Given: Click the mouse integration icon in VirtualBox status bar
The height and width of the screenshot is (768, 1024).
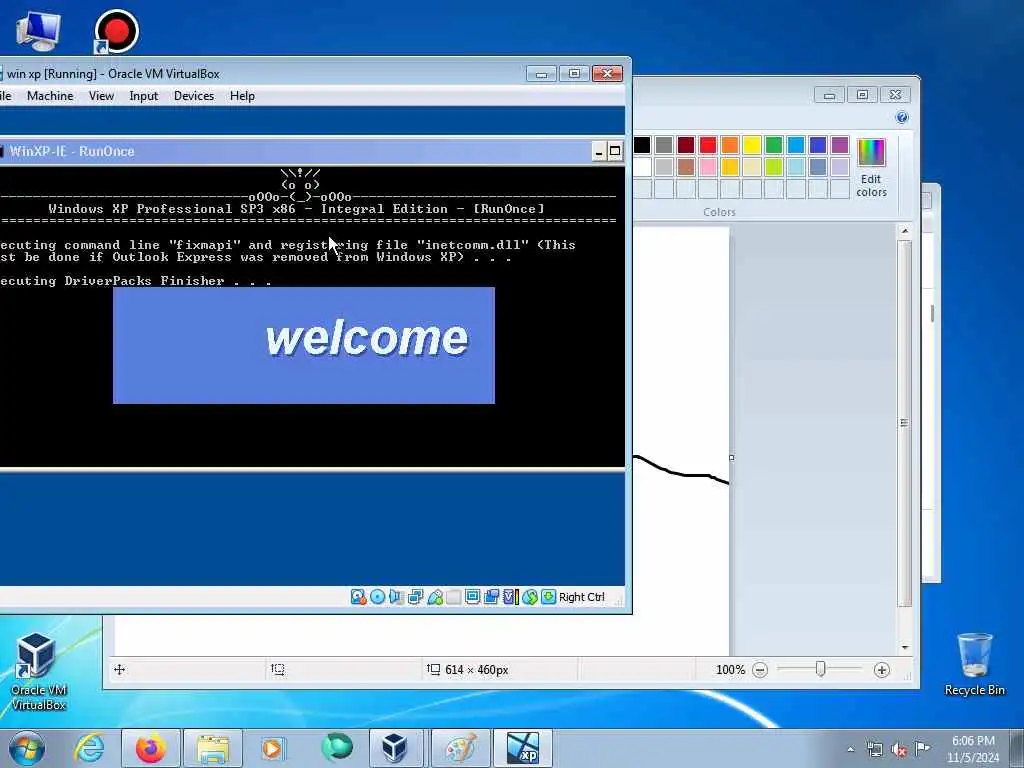Looking at the screenshot, I should pos(530,597).
